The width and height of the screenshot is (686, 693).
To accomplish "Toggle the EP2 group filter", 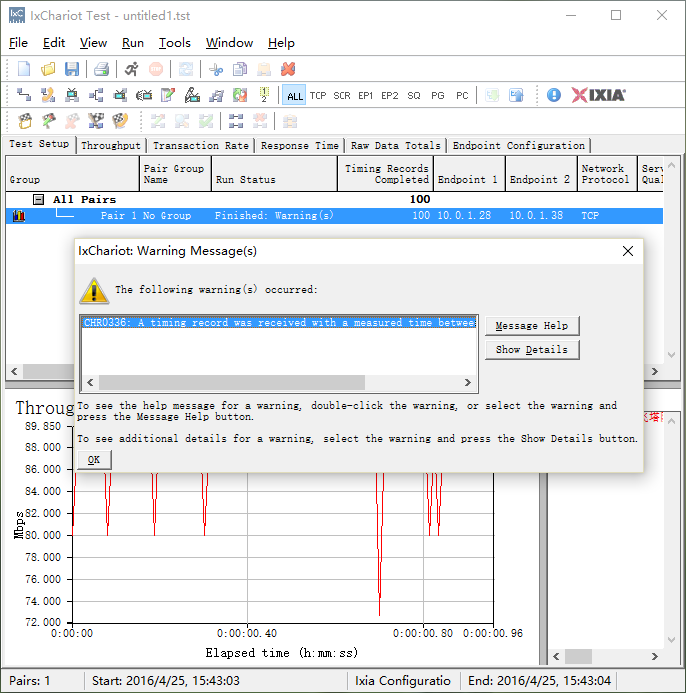I will pos(389,95).
